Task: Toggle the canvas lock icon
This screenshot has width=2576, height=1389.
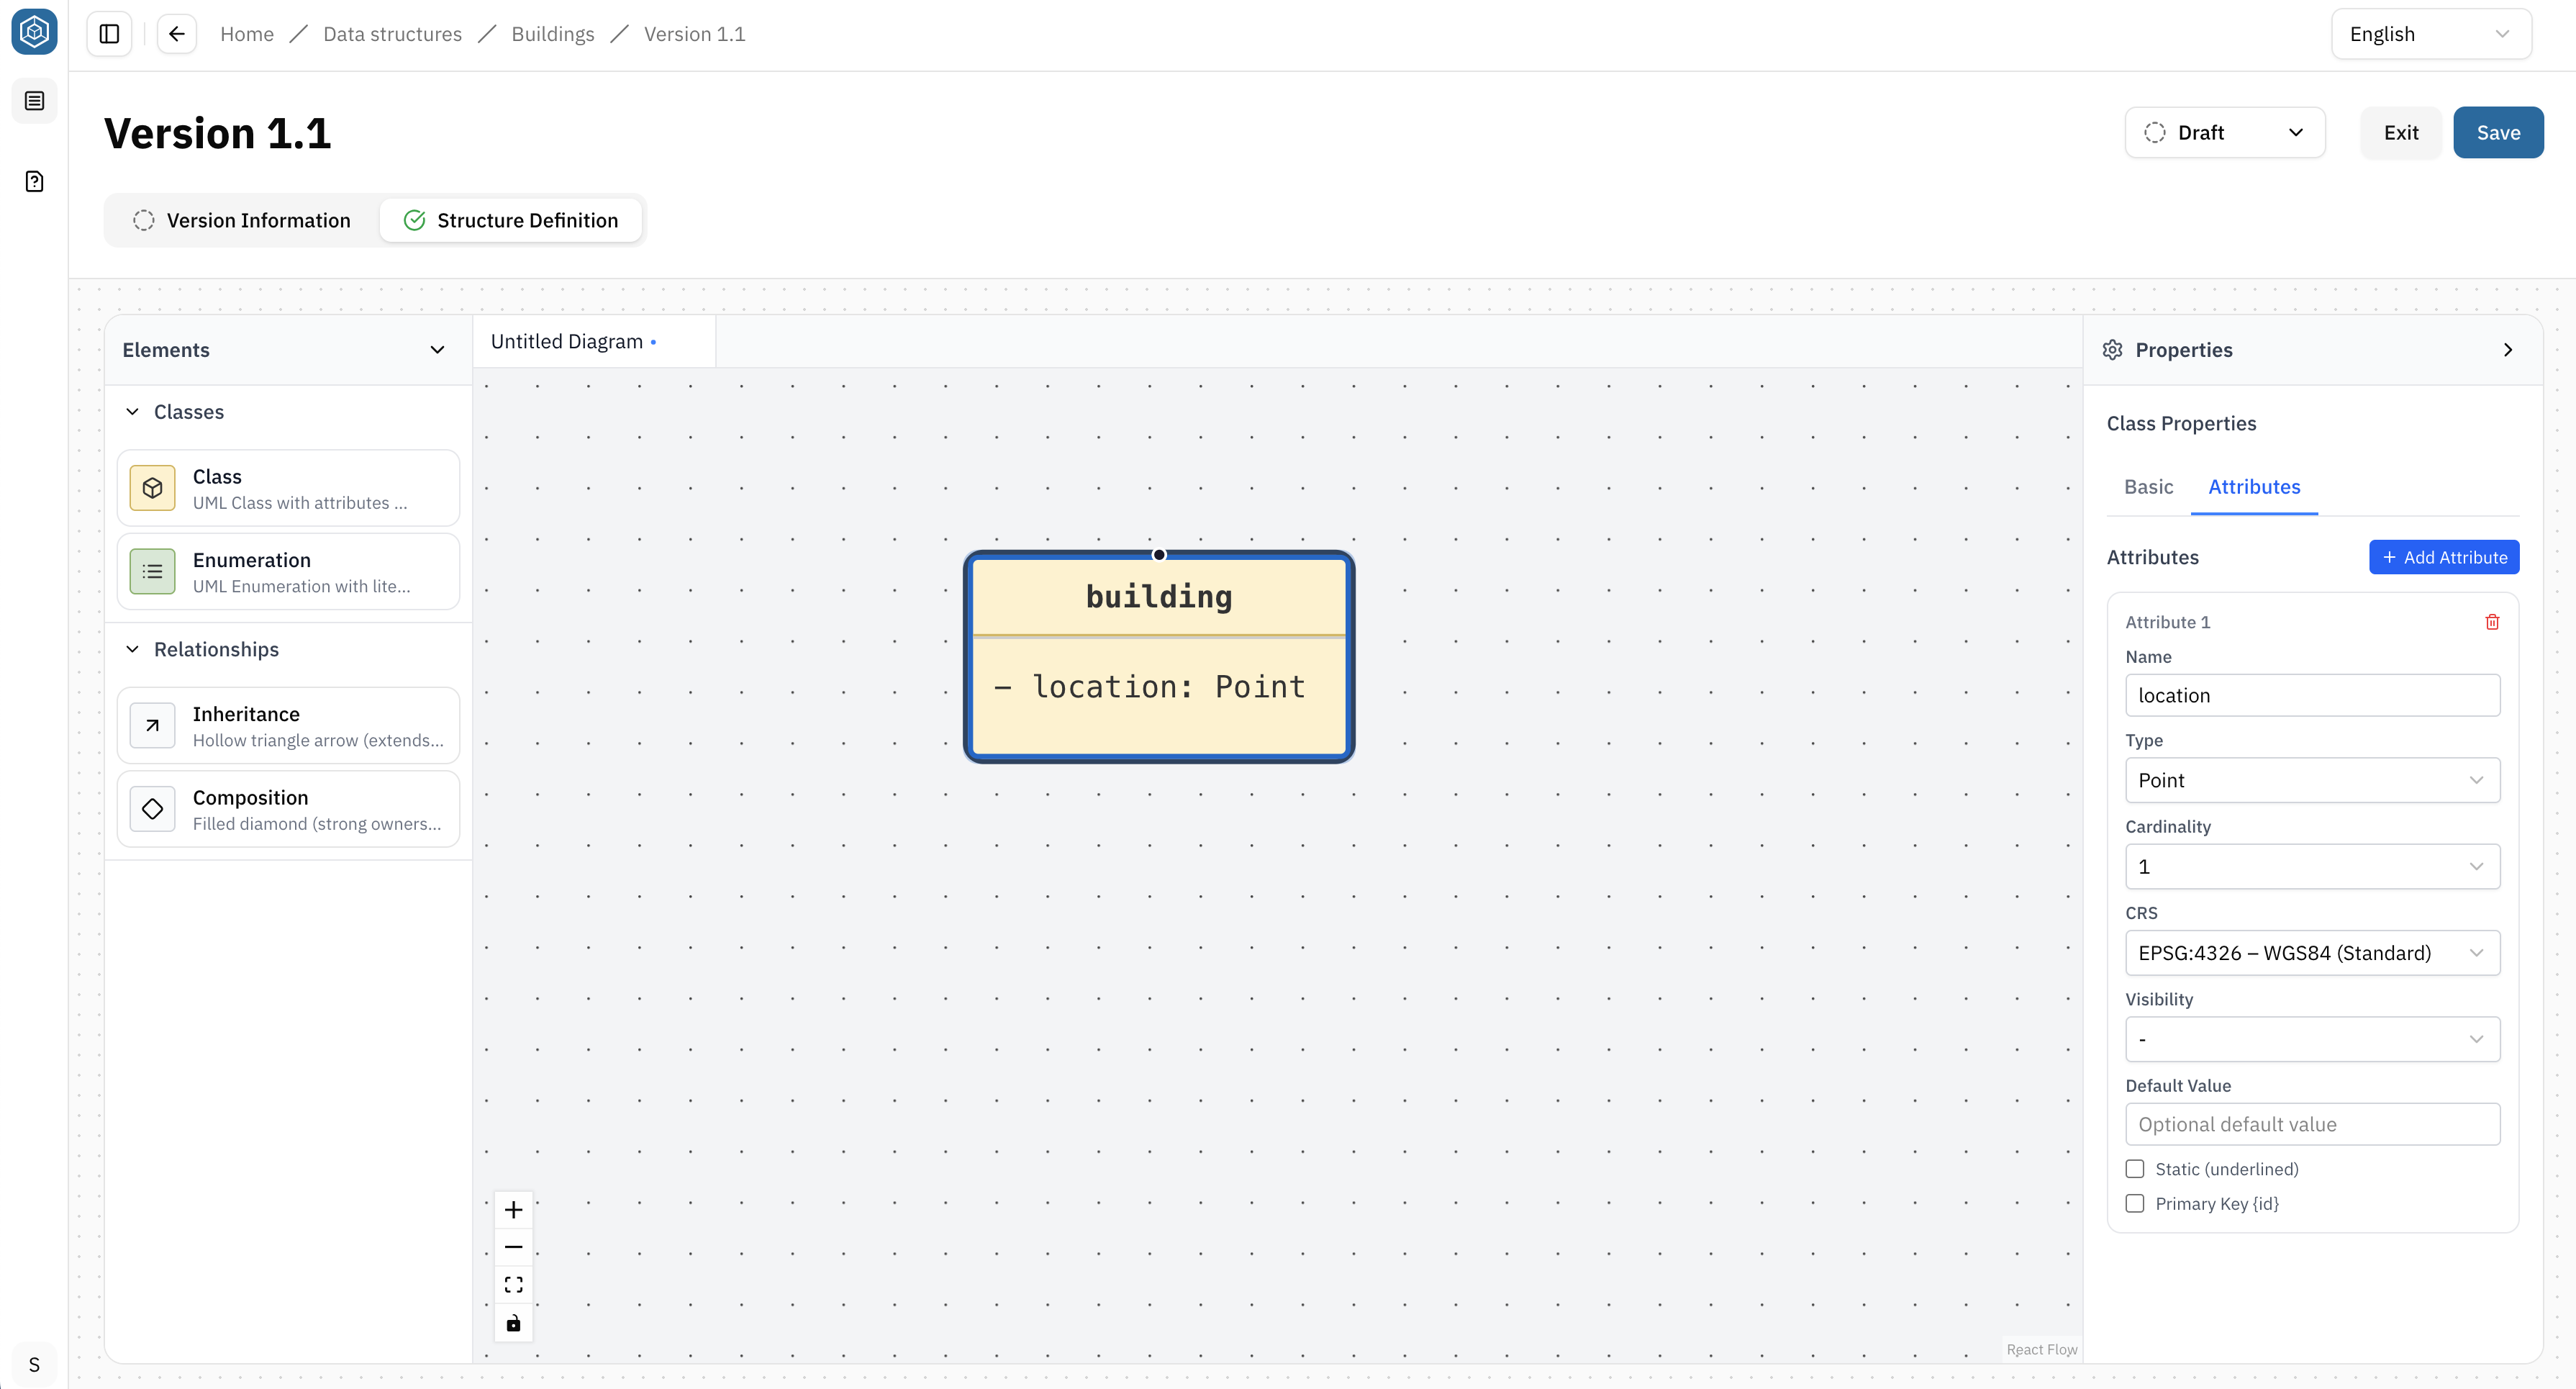Action: click(x=513, y=1323)
